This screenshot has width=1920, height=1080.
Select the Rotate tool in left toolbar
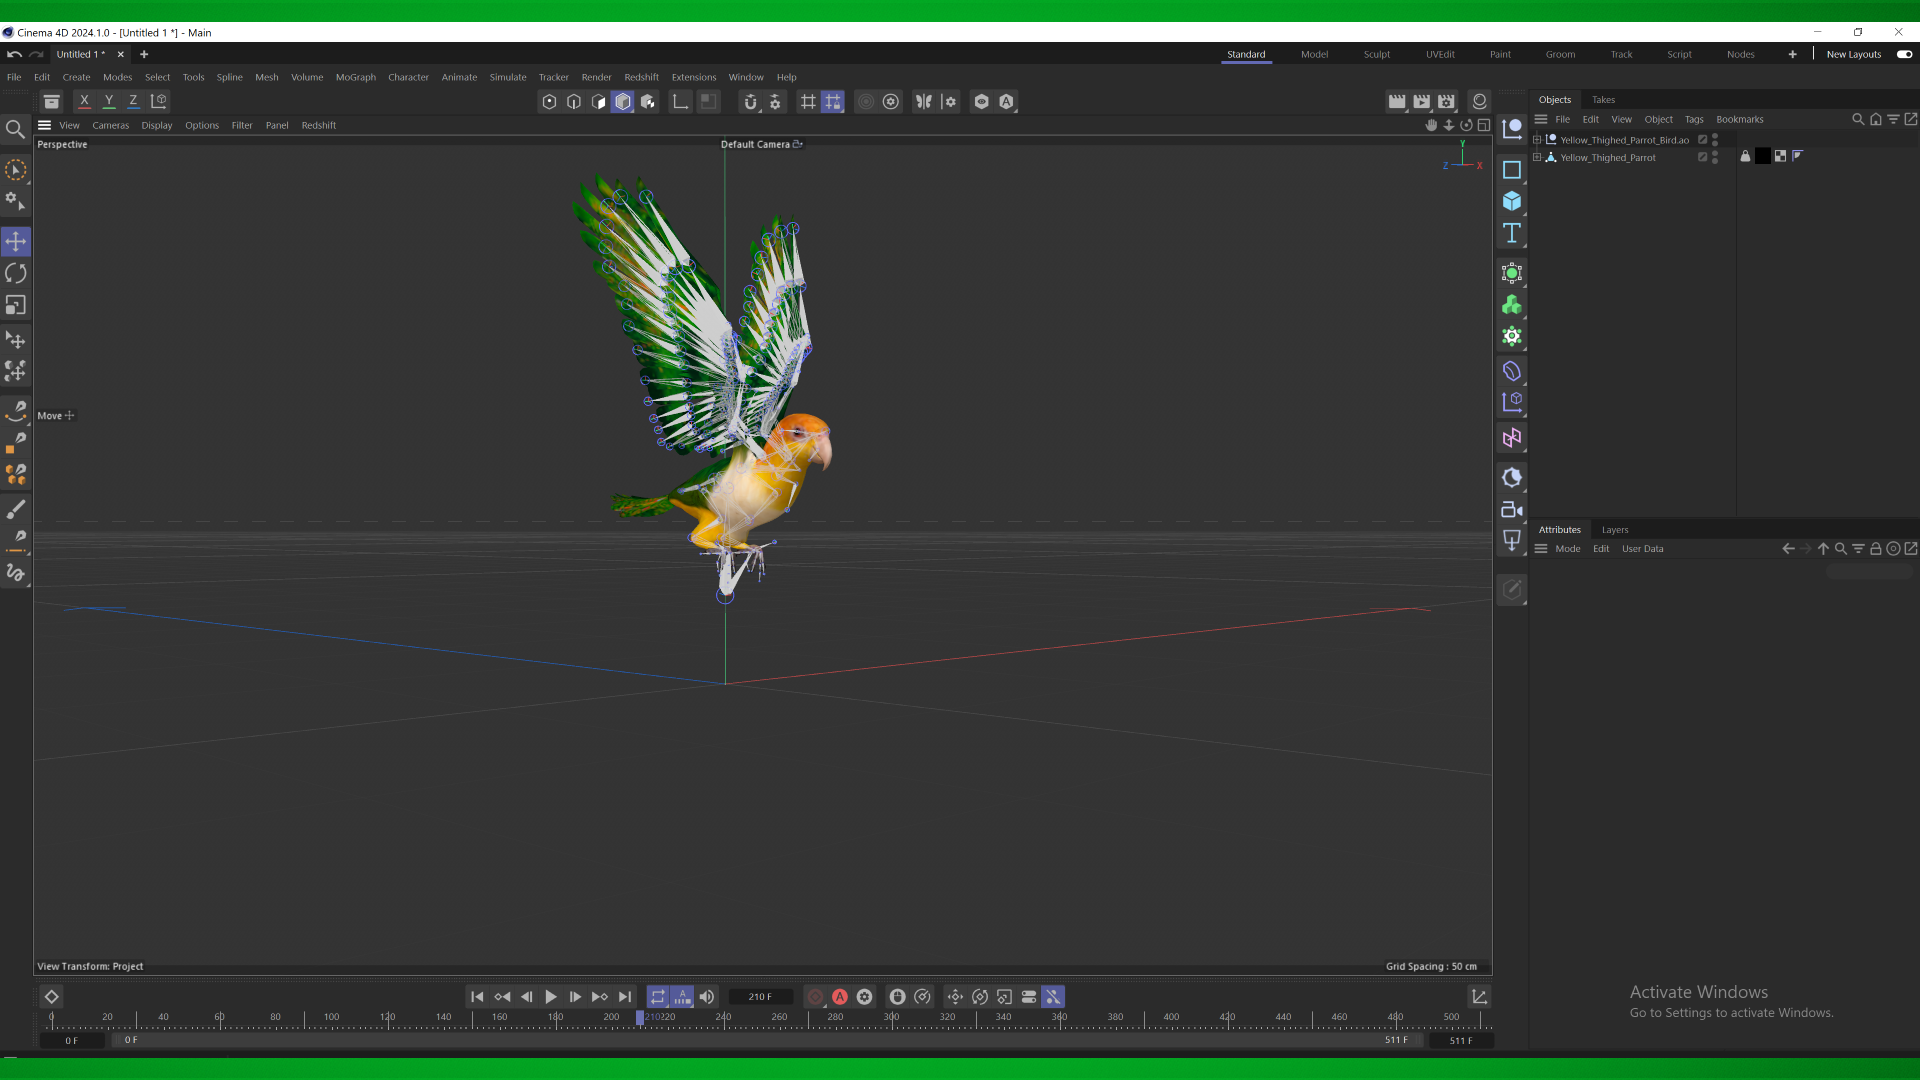pos(16,273)
